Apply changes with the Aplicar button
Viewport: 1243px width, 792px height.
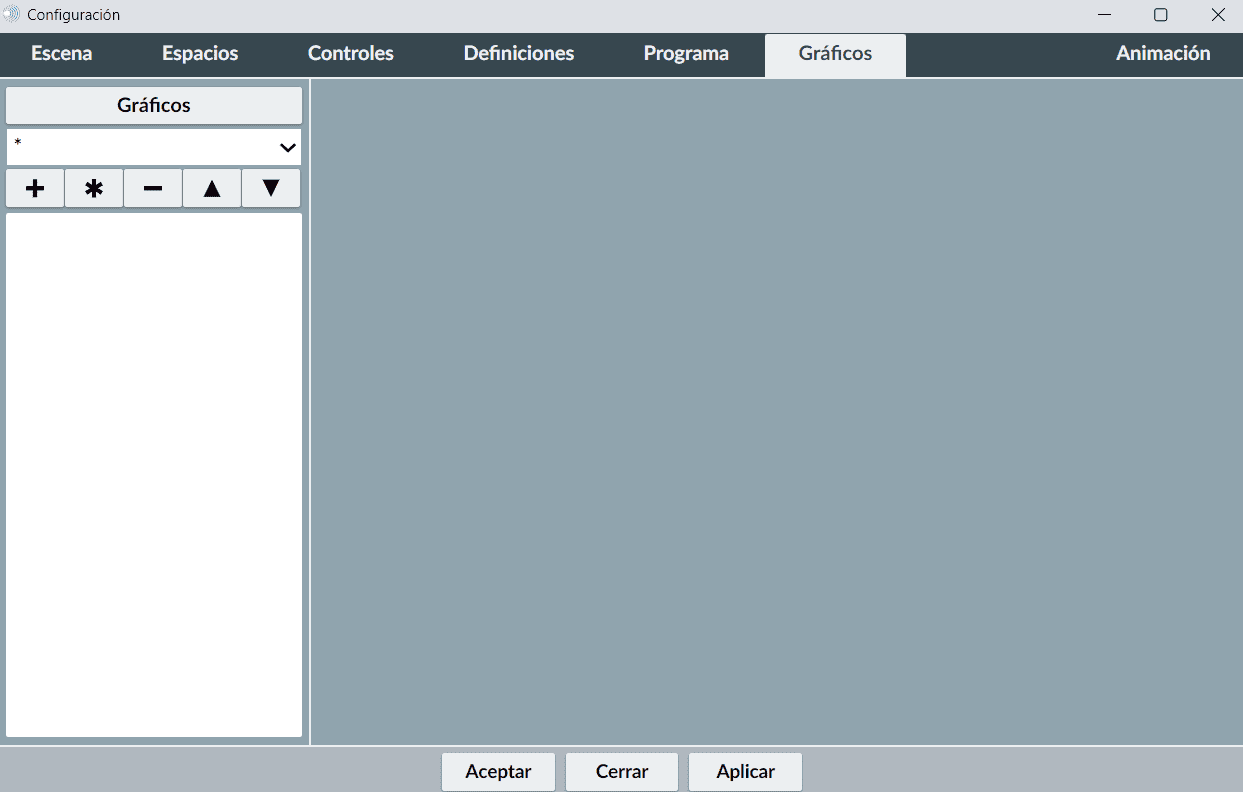(x=745, y=772)
